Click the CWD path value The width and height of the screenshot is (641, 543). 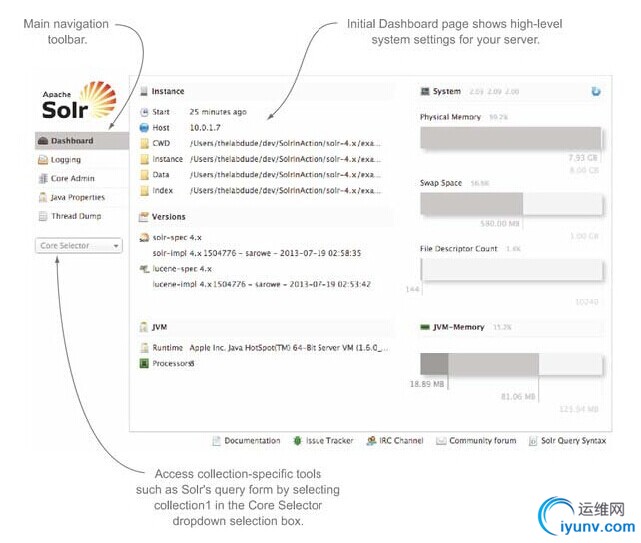[285, 143]
